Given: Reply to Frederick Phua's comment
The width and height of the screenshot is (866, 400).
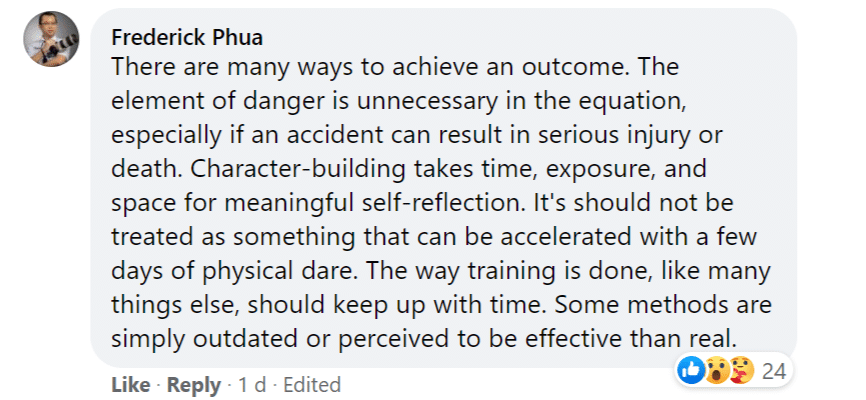Looking at the screenshot, I should [194, 385].
